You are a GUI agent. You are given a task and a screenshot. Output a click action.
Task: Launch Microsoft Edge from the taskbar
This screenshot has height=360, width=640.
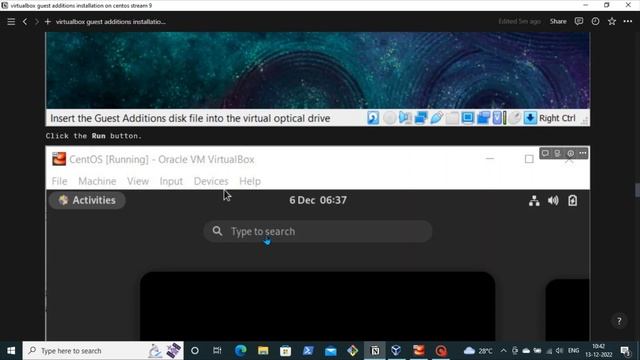tap(241, 351)
